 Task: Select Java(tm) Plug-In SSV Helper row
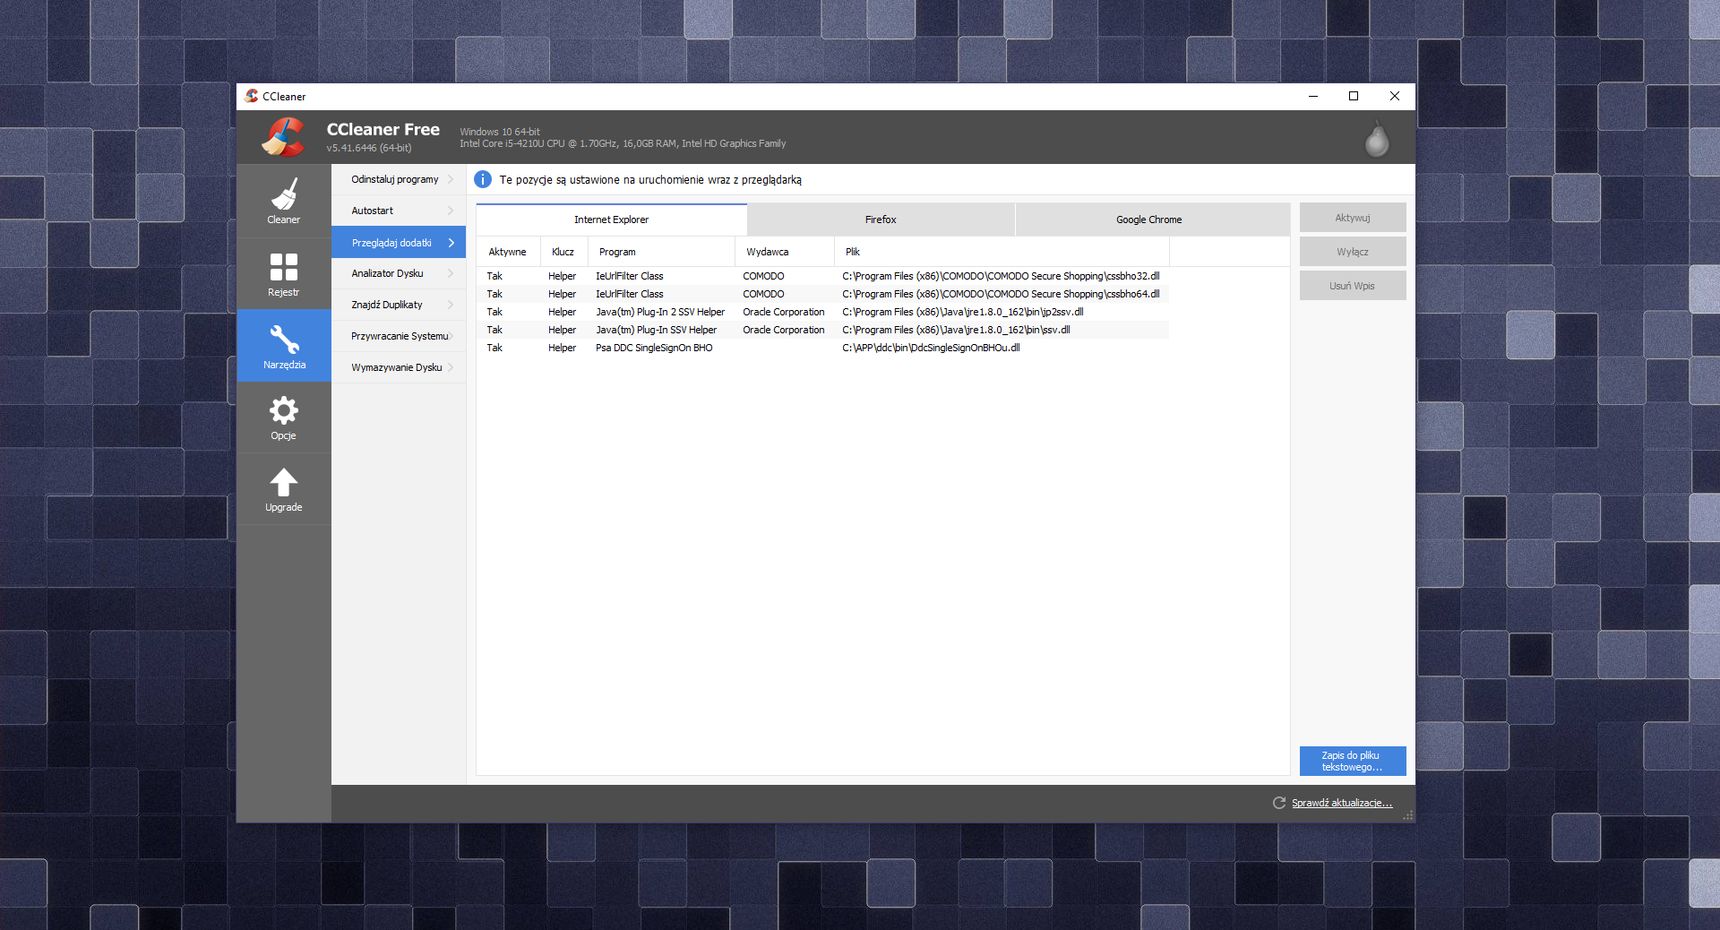pos(823,330)
